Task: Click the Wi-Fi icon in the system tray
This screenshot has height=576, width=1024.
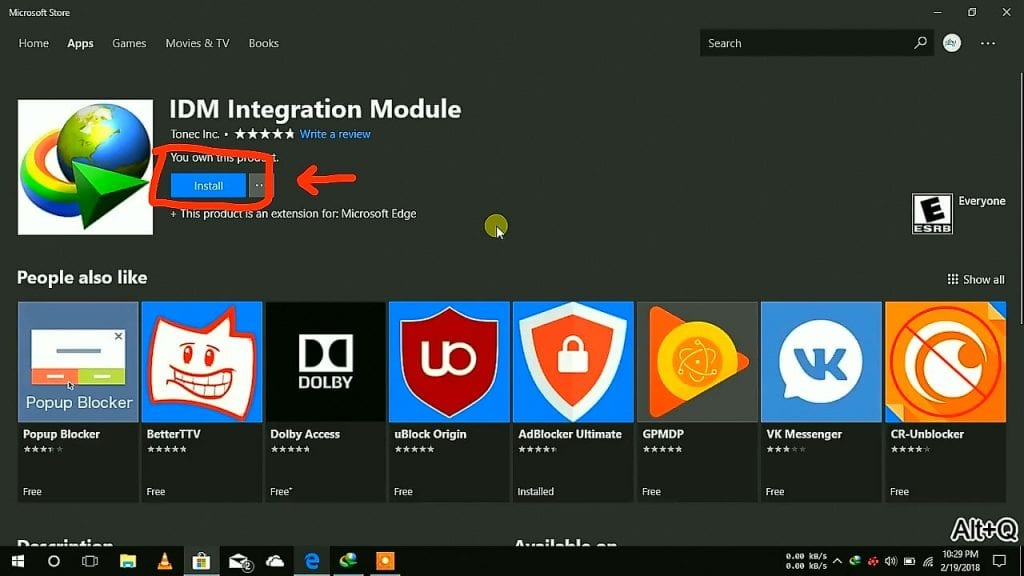Action: [926, 563]
